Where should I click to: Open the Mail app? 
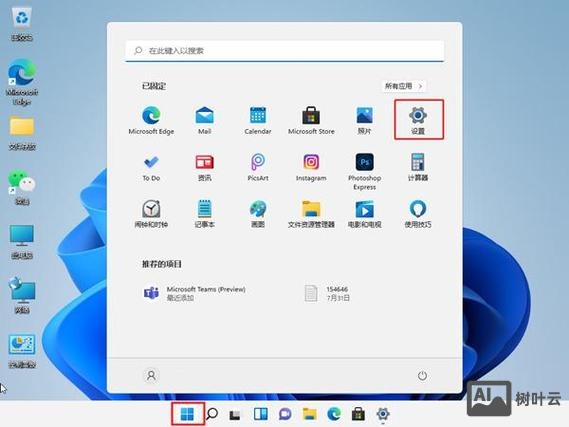[x=205, y=120]
